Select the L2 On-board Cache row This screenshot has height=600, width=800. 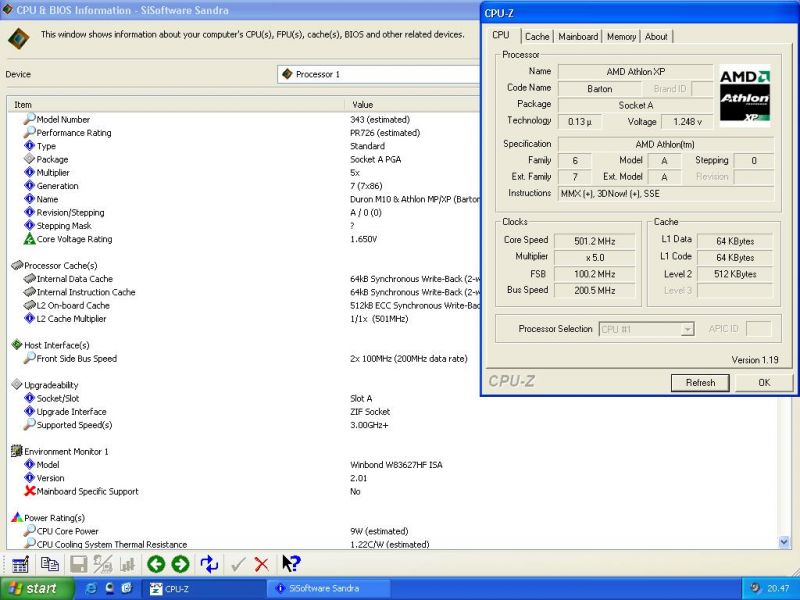pos(243,305)
